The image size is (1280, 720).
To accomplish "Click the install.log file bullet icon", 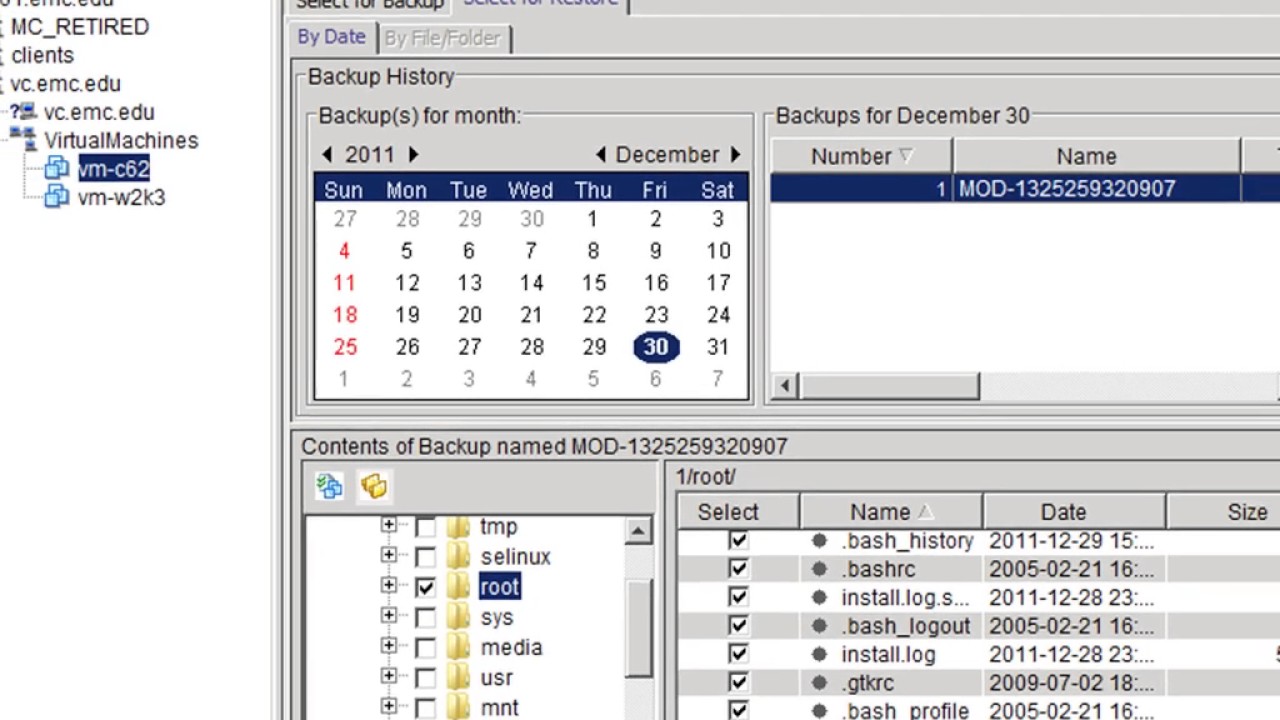I will click(x=819, y=655).
